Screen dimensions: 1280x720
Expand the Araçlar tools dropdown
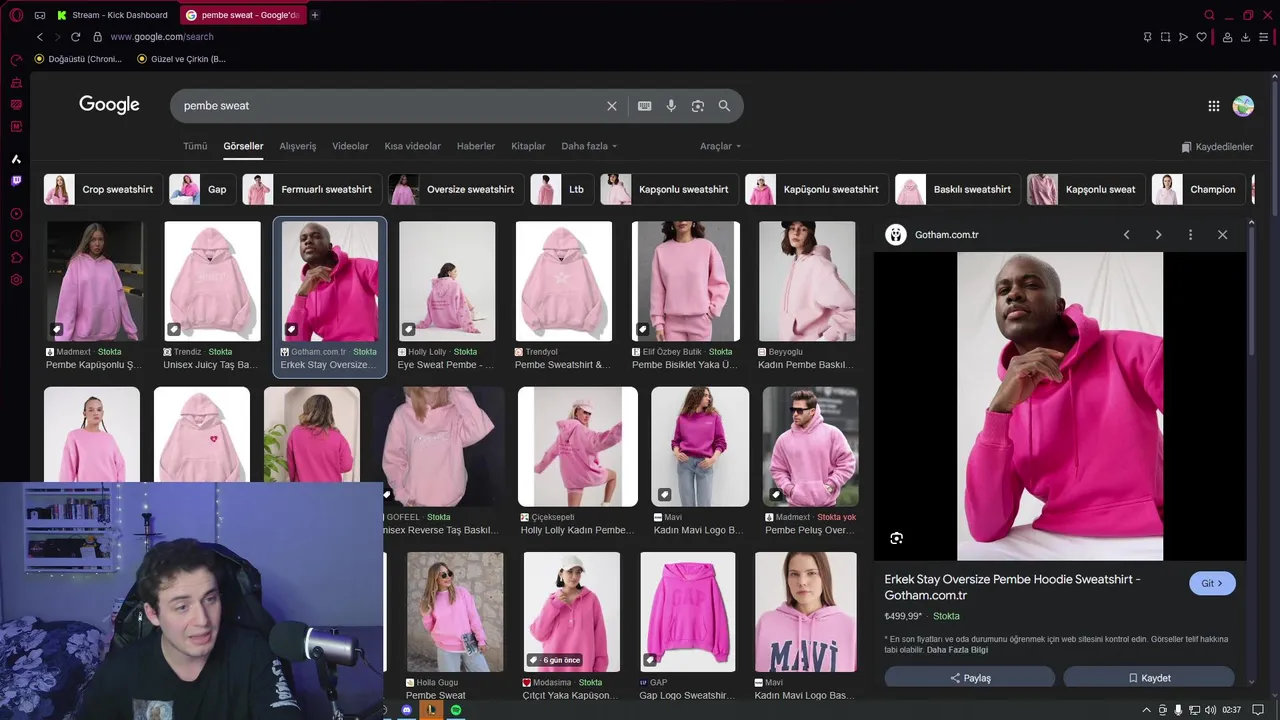pos(720,146)
